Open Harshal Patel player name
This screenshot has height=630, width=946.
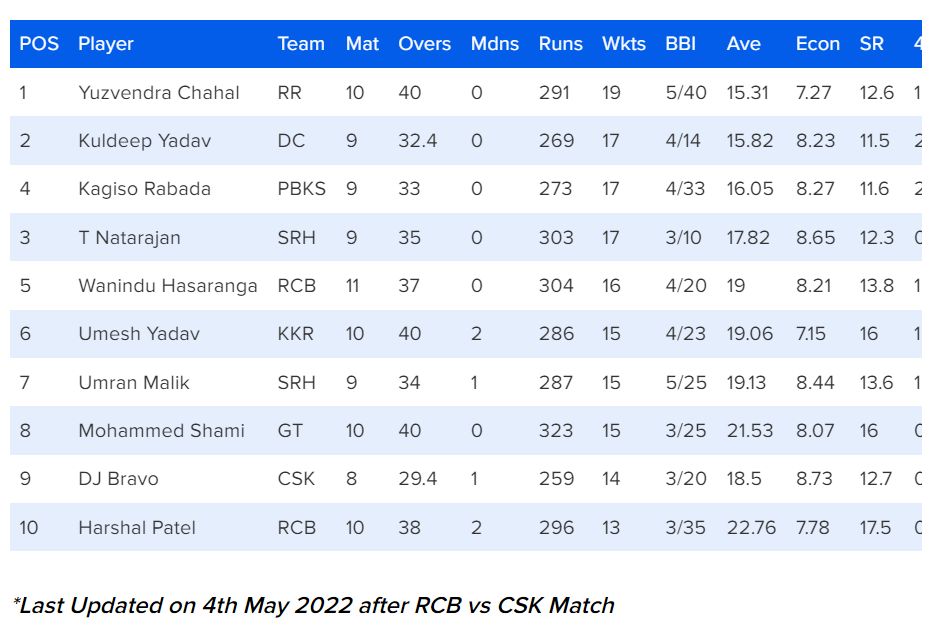click(137, 527)
